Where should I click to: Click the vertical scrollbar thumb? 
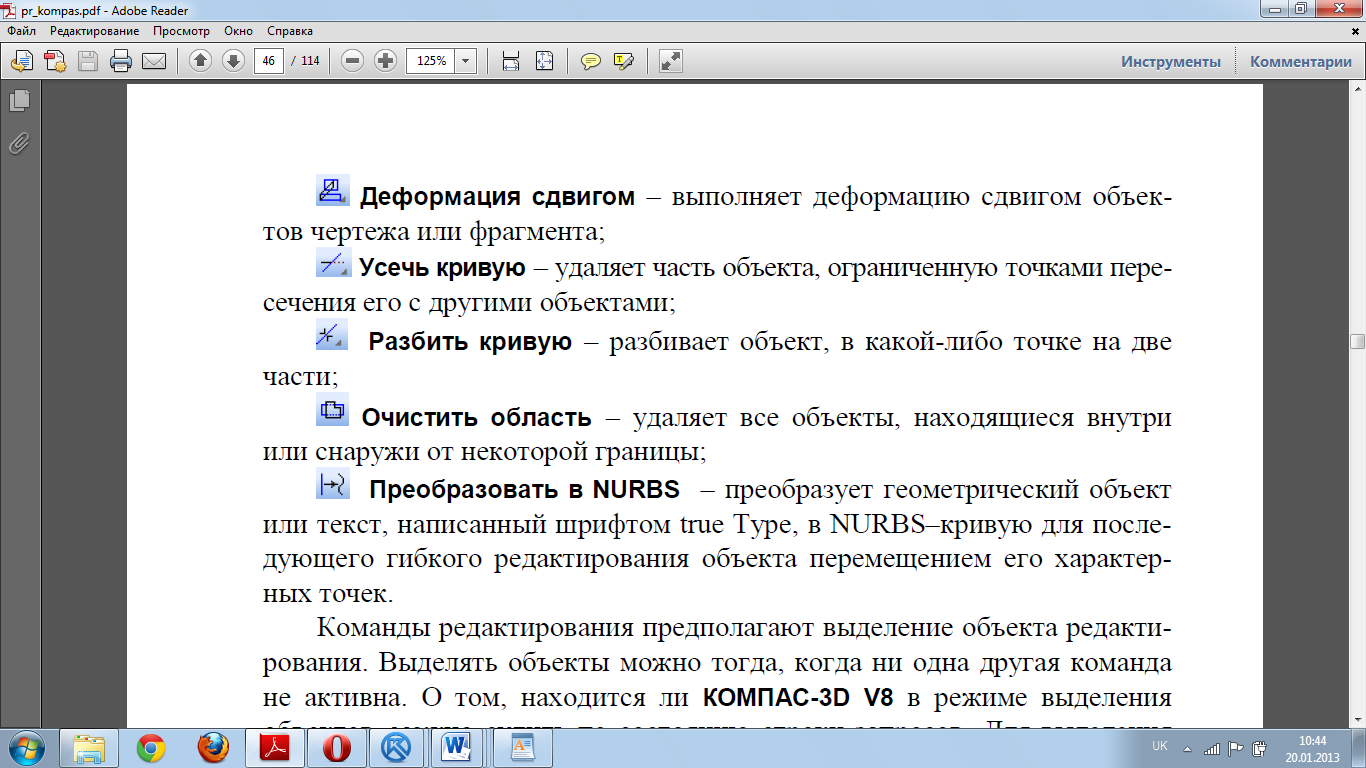[x=1357, y=342]
